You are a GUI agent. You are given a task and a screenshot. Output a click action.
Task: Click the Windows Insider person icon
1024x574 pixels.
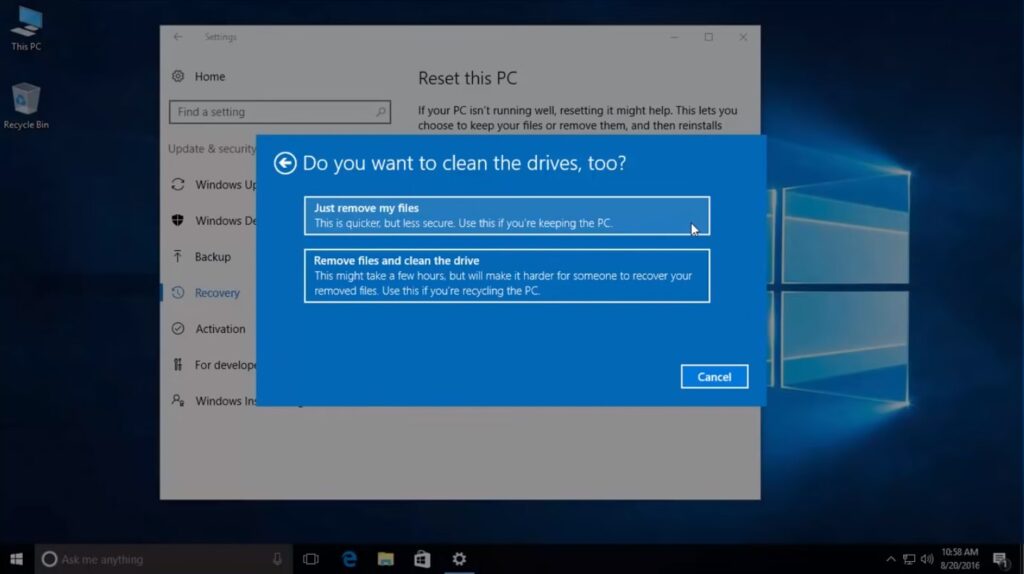[178, 400]
